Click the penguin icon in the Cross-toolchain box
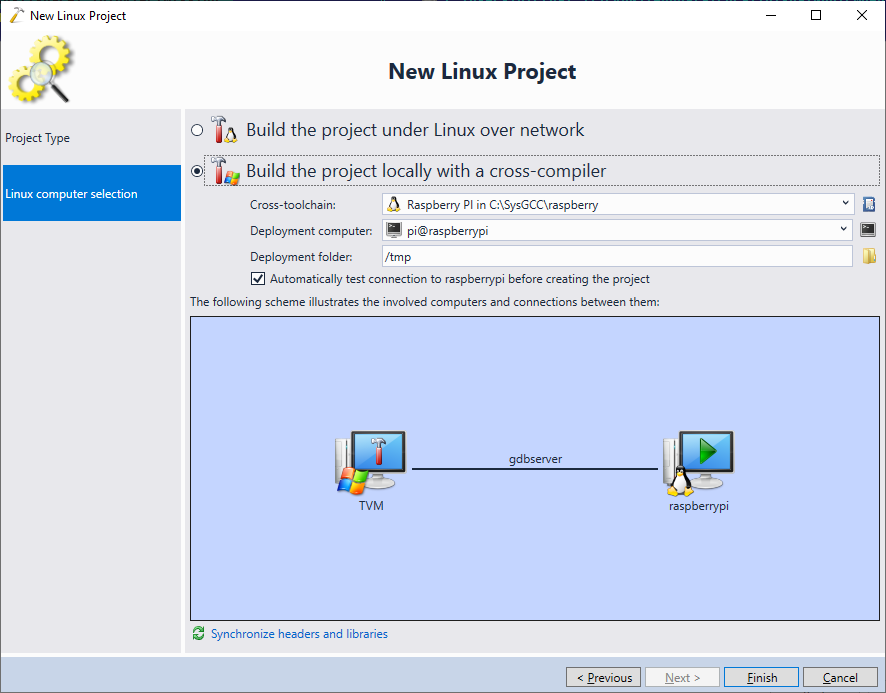This screenshot has width=886, height=693. (x=394, y=205)
